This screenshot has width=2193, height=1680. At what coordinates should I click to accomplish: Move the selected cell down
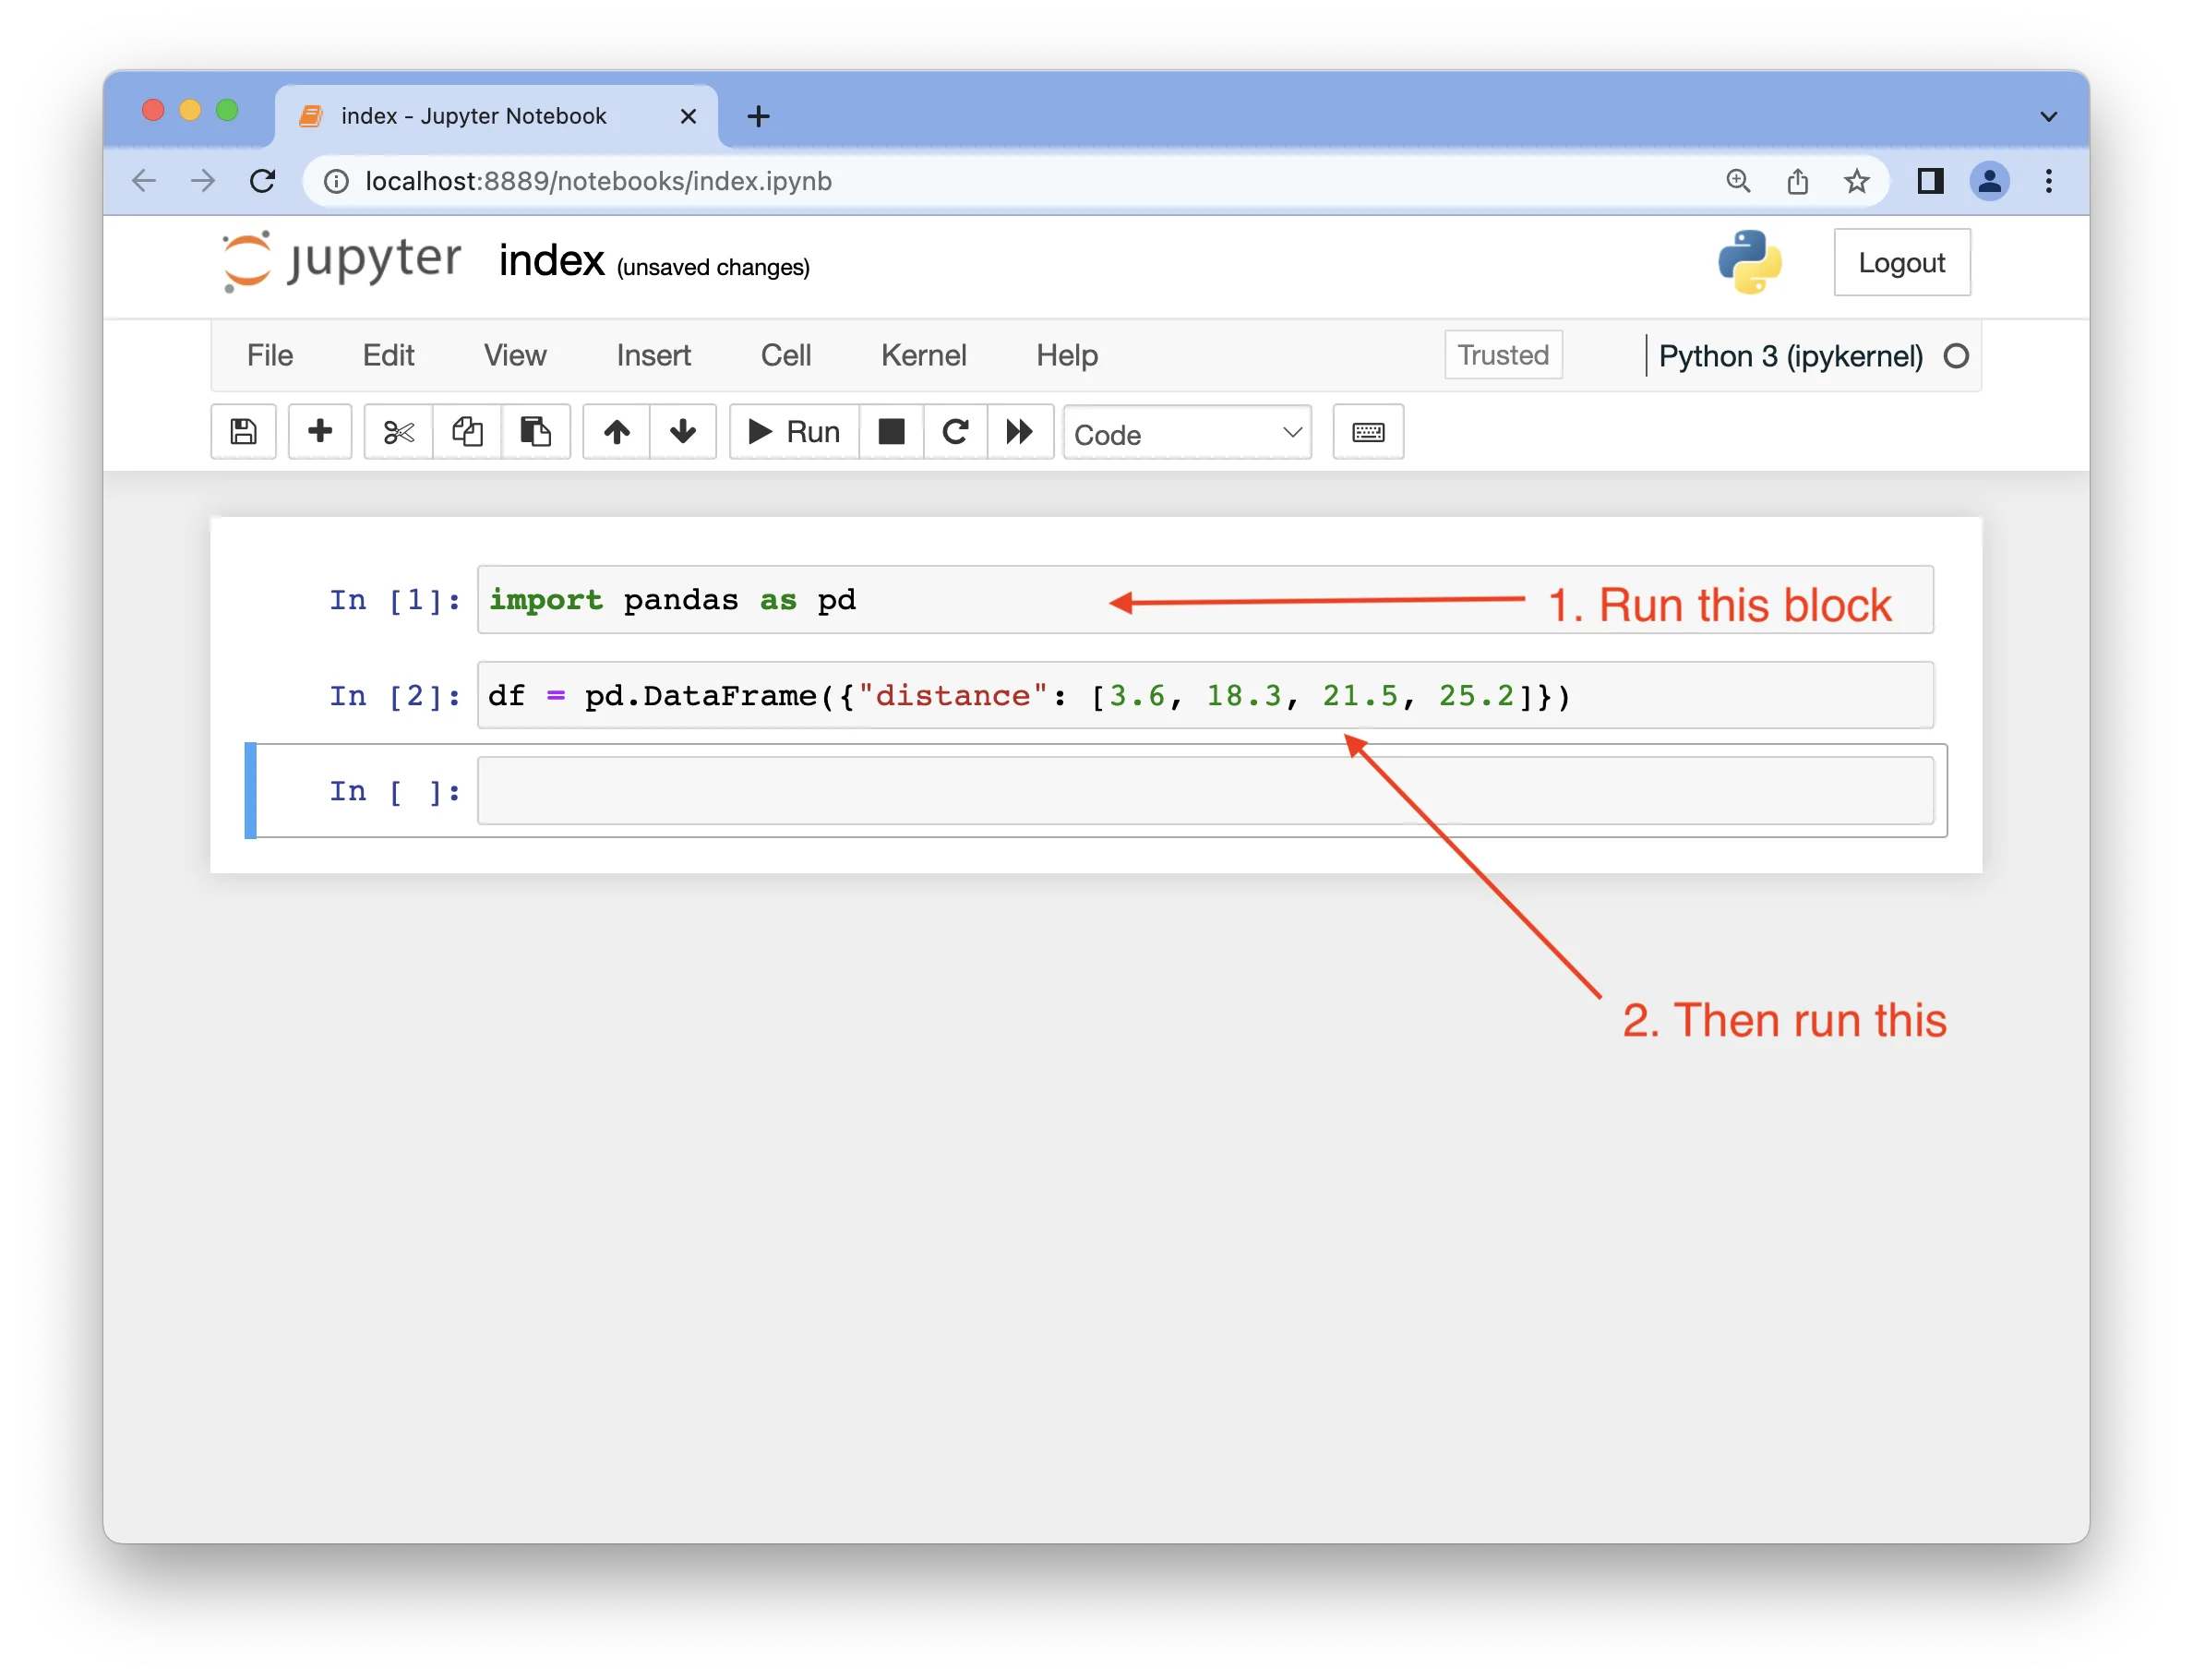682,431
